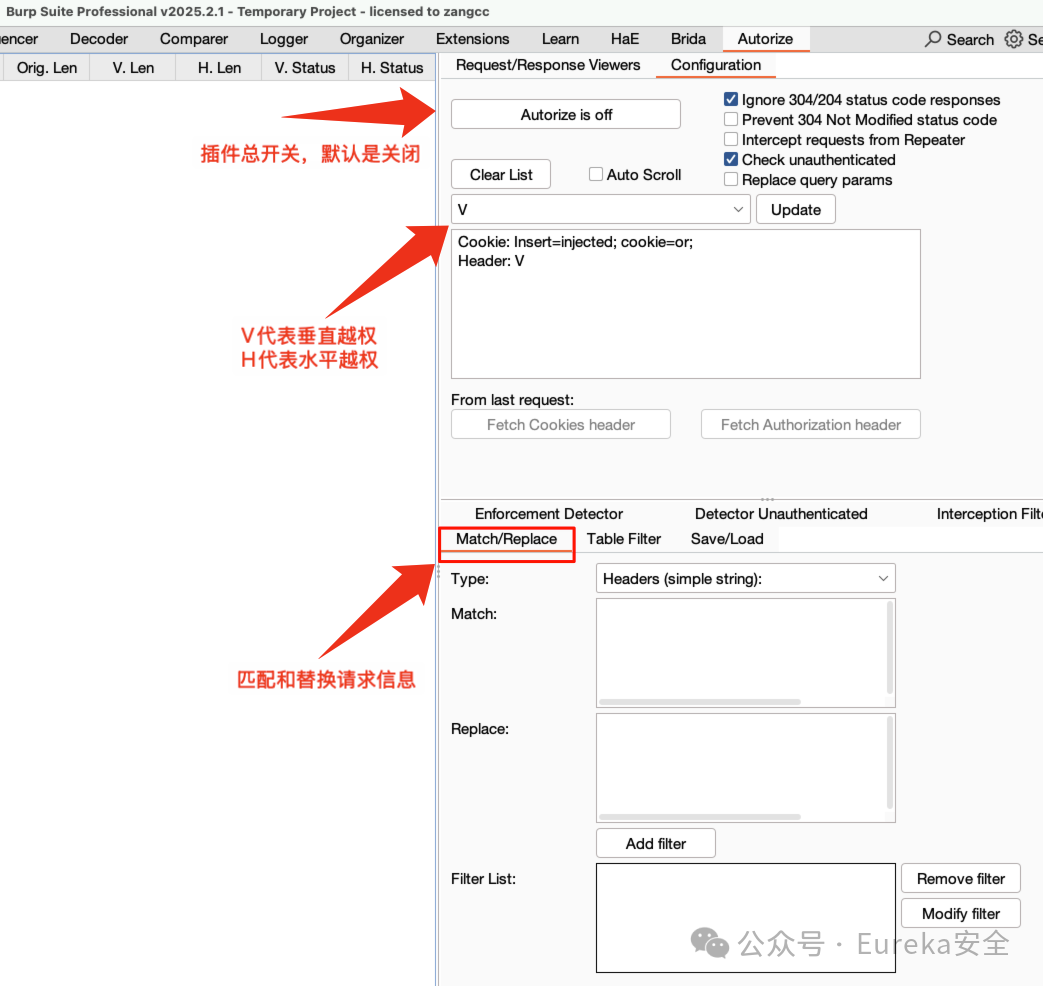
Task: Sort by H. Status column header
Action: tap(392, 68)
